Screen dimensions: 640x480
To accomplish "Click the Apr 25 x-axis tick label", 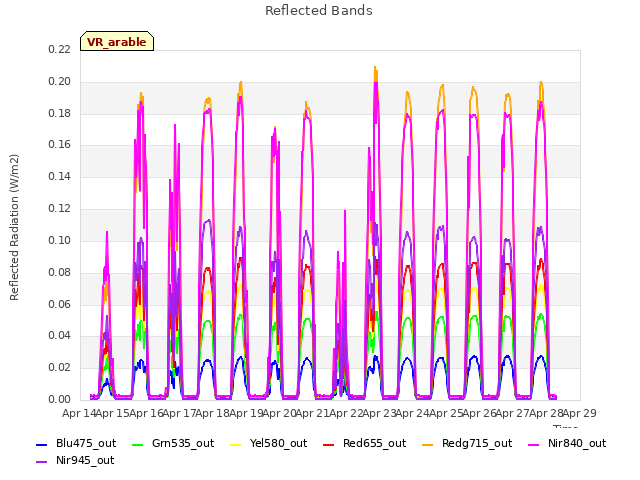I will [x=446, y=413].
